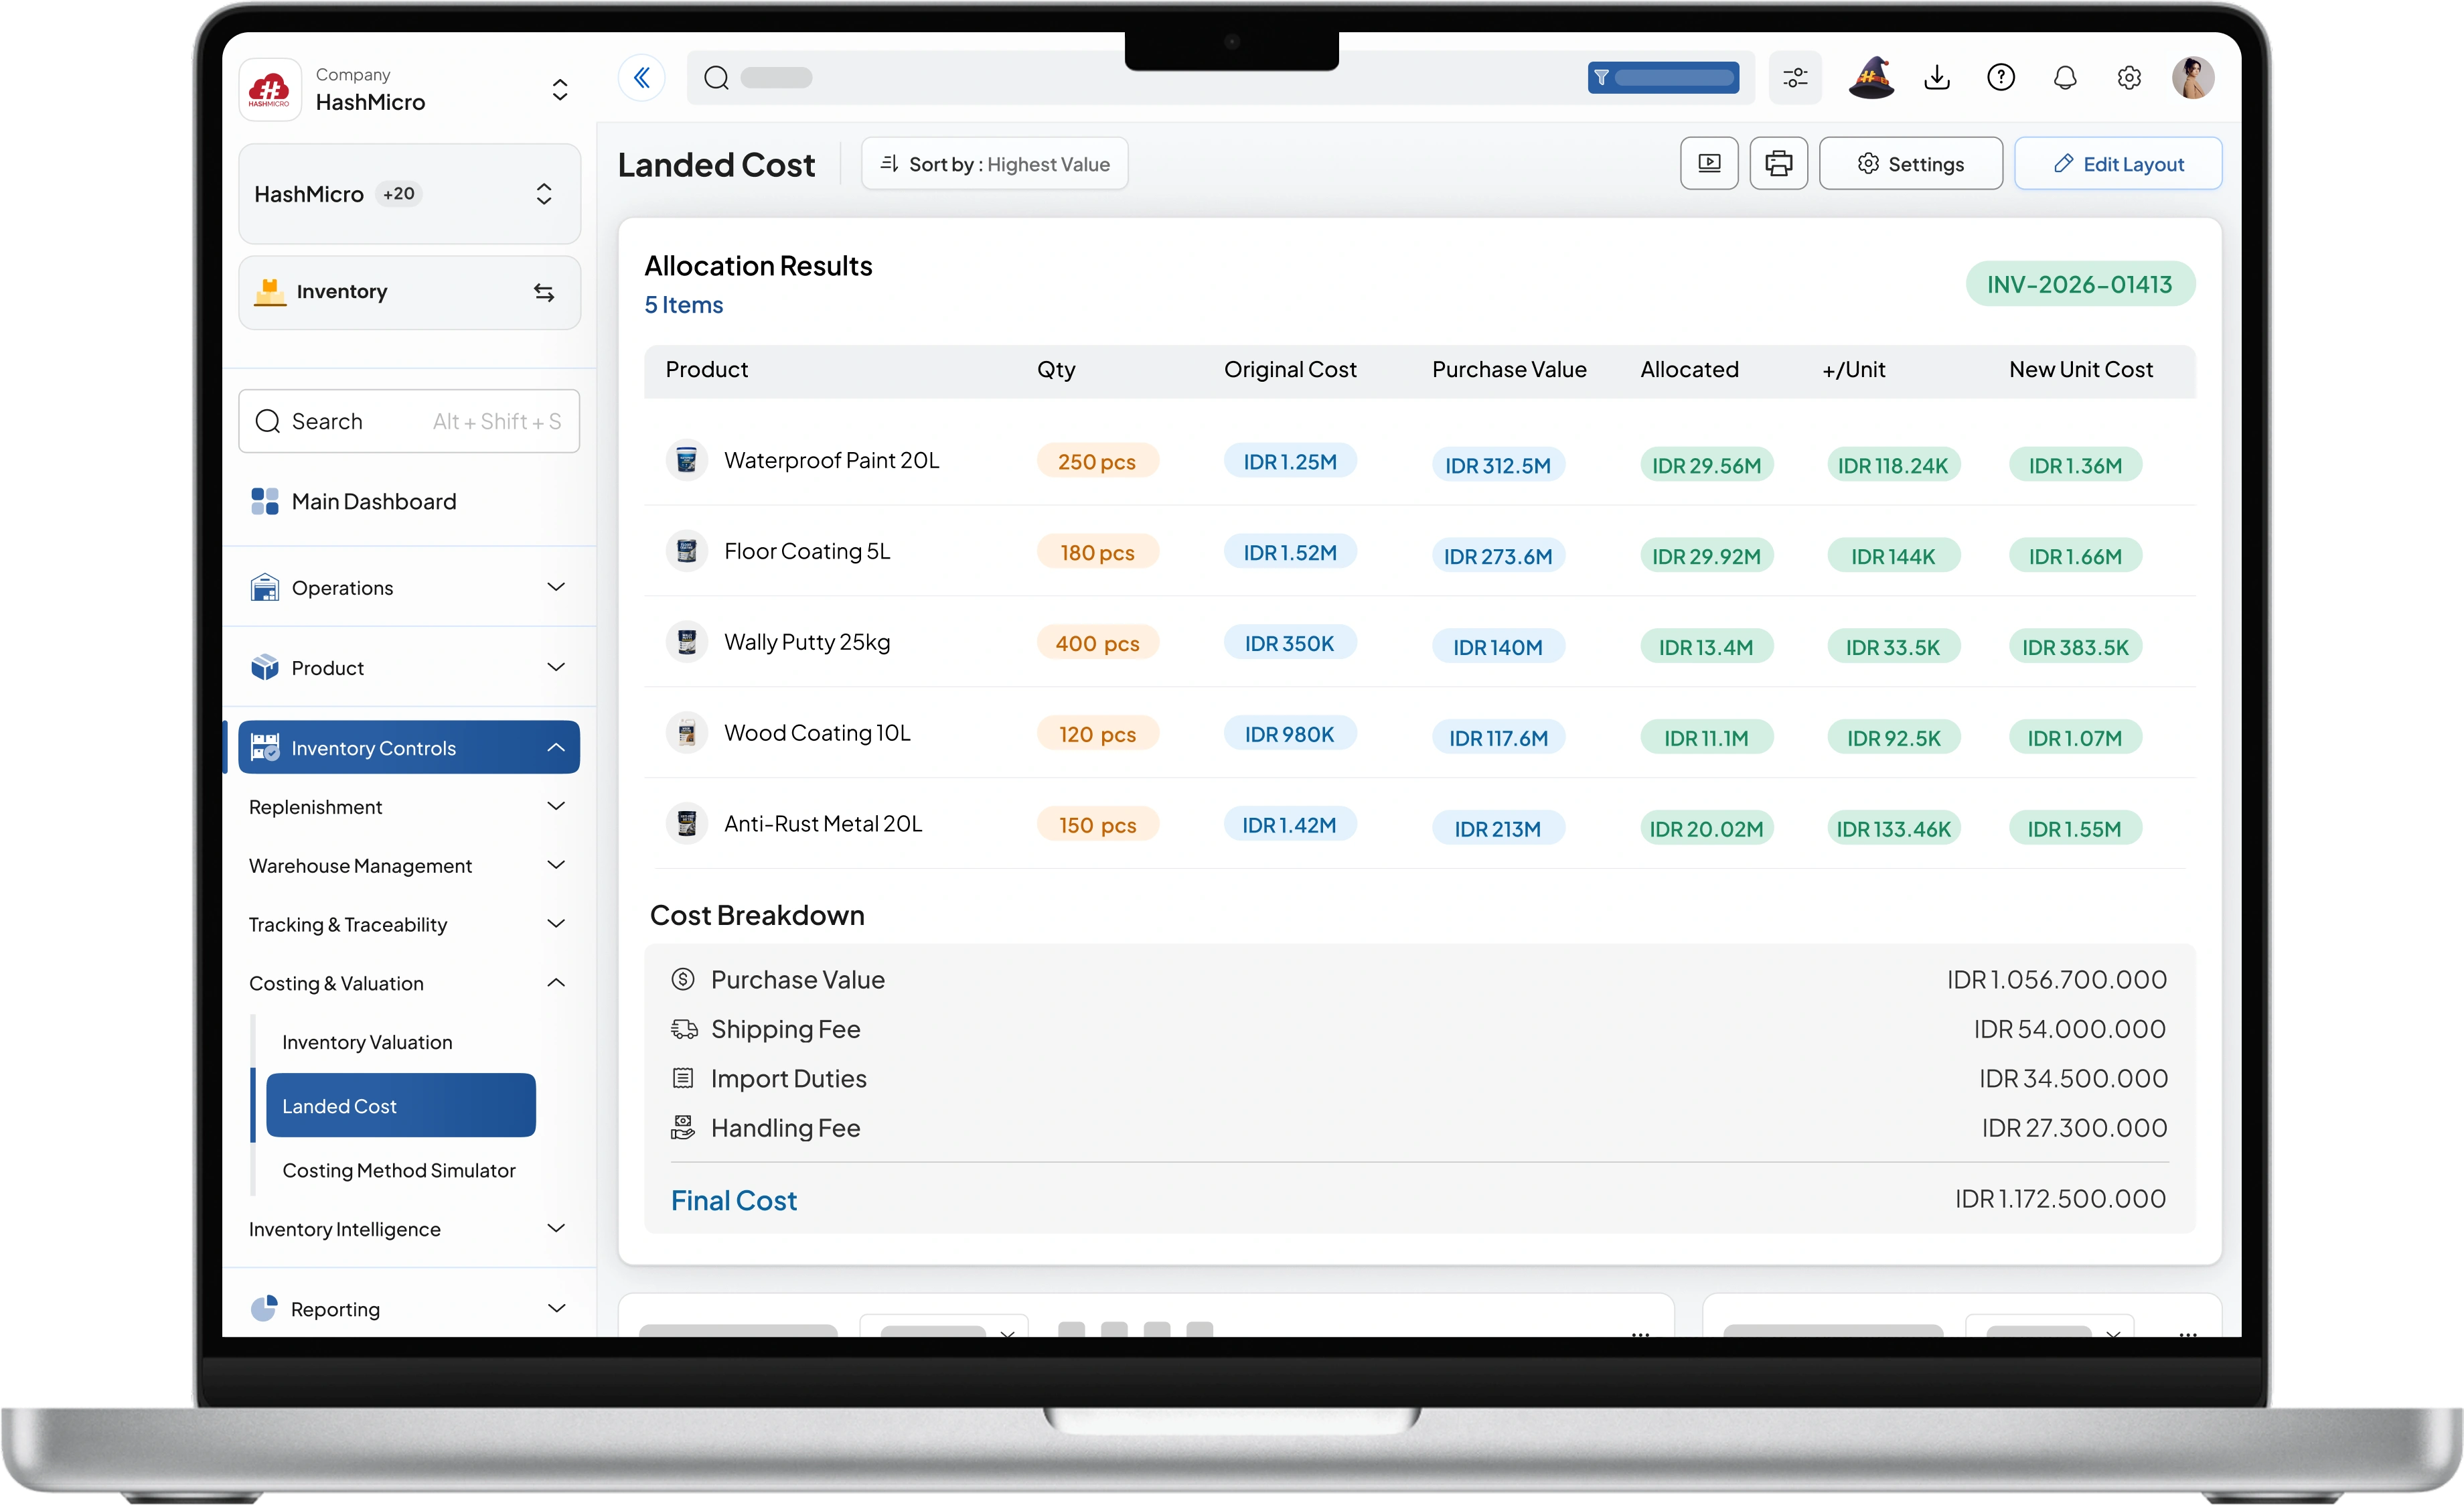Screen dimensions: 2464x1505
Task: Click the Inventory module selector
Action: click(x=409, y=292)
